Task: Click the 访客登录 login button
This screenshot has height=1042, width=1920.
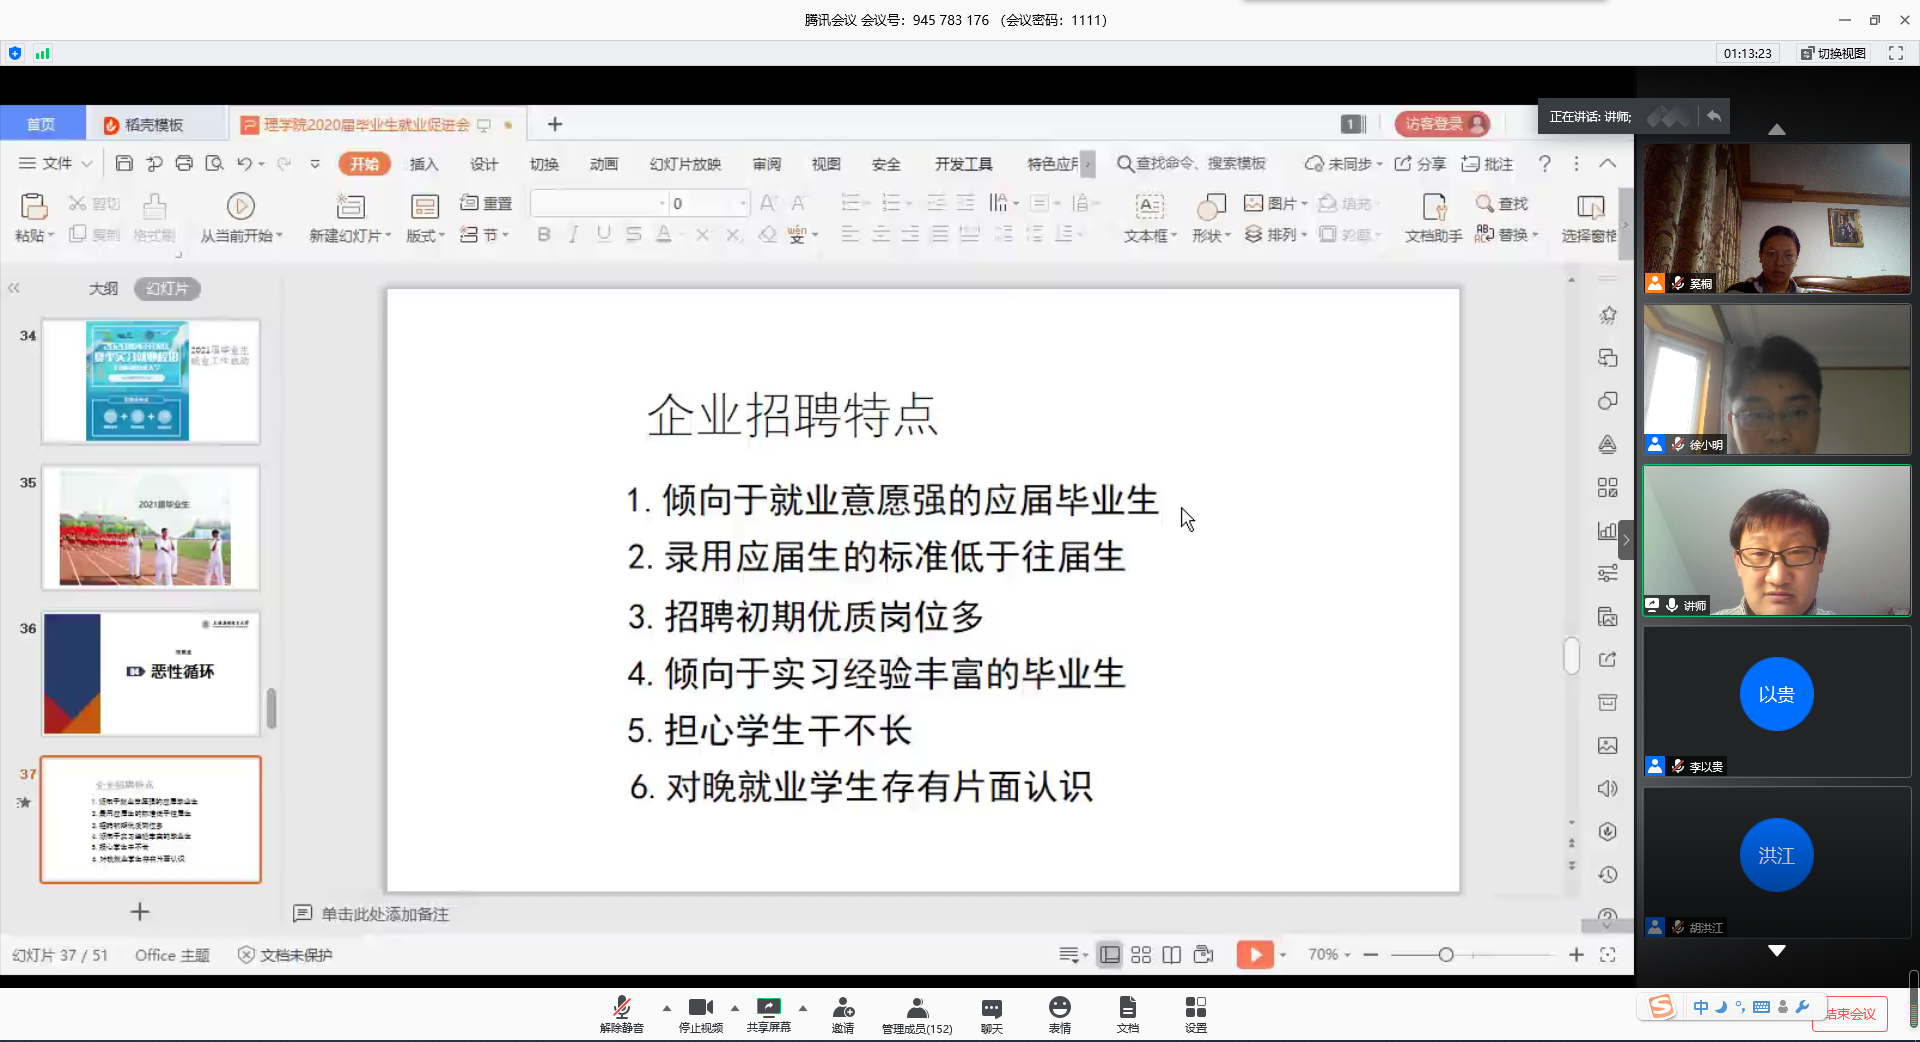Action: [x=1441, y=124]
